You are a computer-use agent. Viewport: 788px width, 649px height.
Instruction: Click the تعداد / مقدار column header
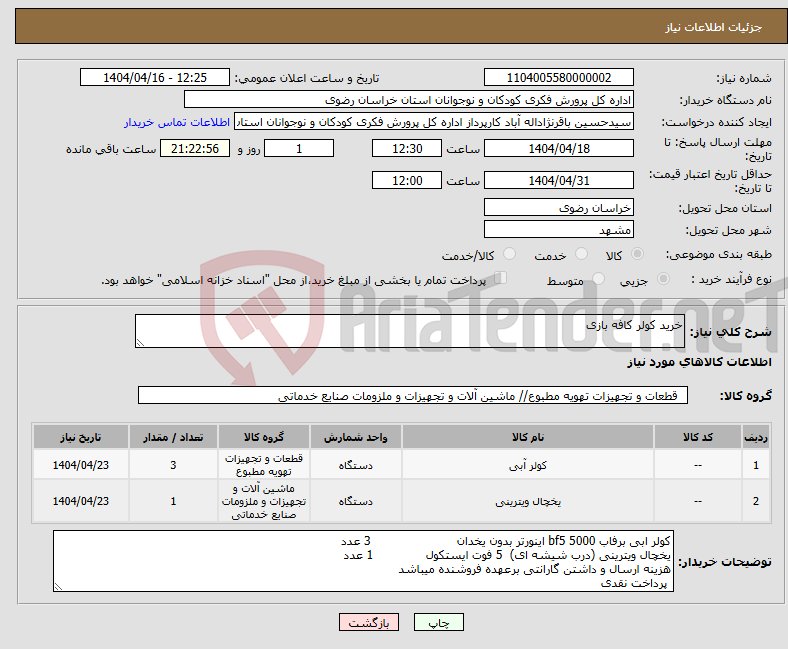tap(173, 437)
